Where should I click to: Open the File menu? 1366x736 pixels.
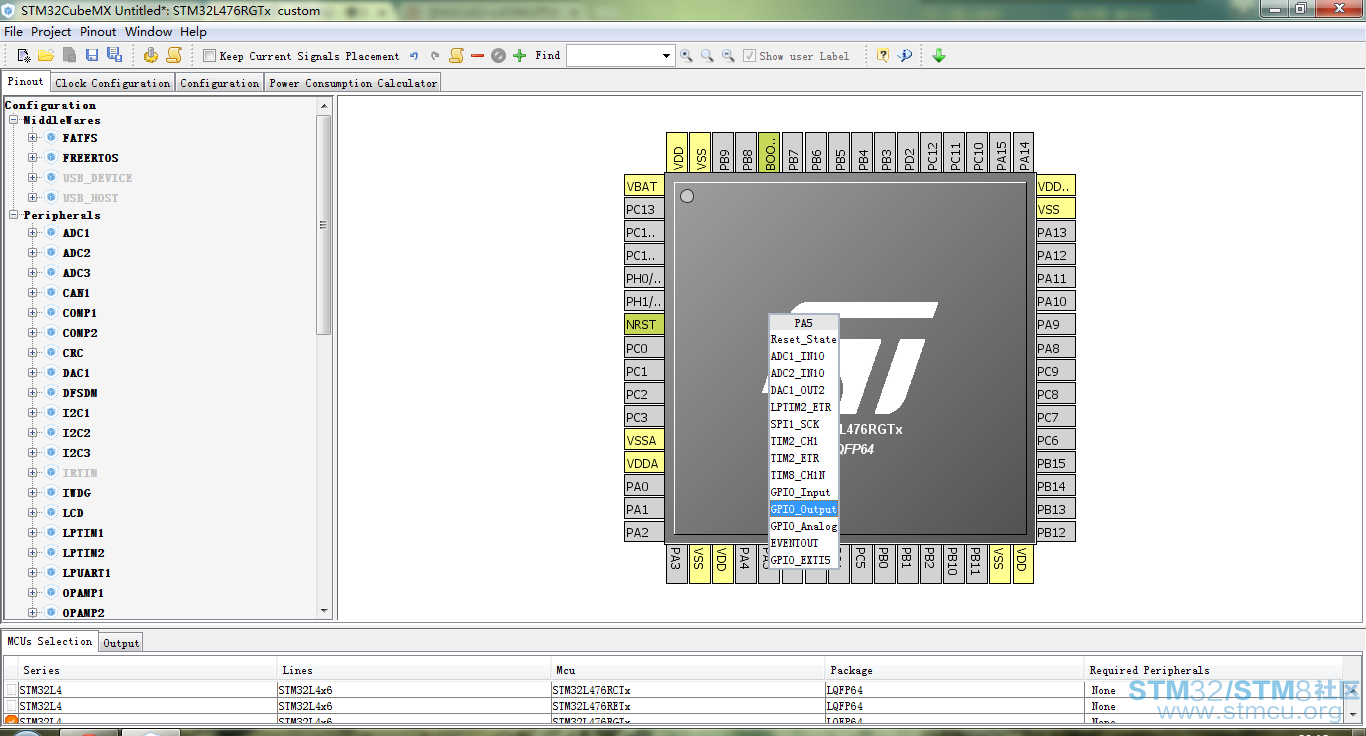click(13, 32)
